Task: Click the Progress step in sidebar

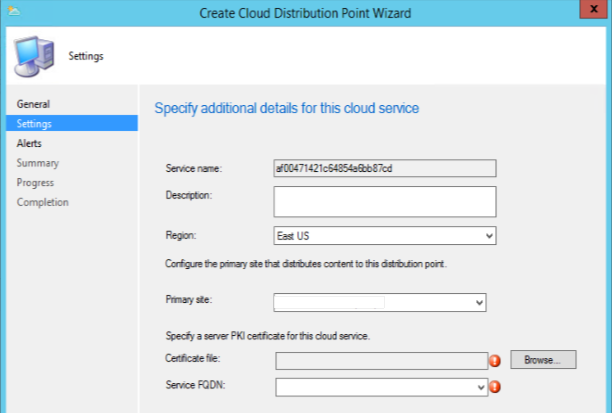Action: tap(35, 183)
